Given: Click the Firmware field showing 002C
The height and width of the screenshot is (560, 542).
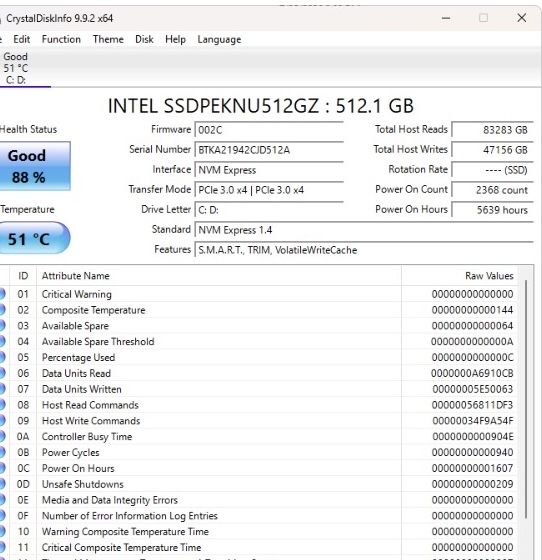Looking at the screenshot, I should pyautogui.click(x=269, y=130).
